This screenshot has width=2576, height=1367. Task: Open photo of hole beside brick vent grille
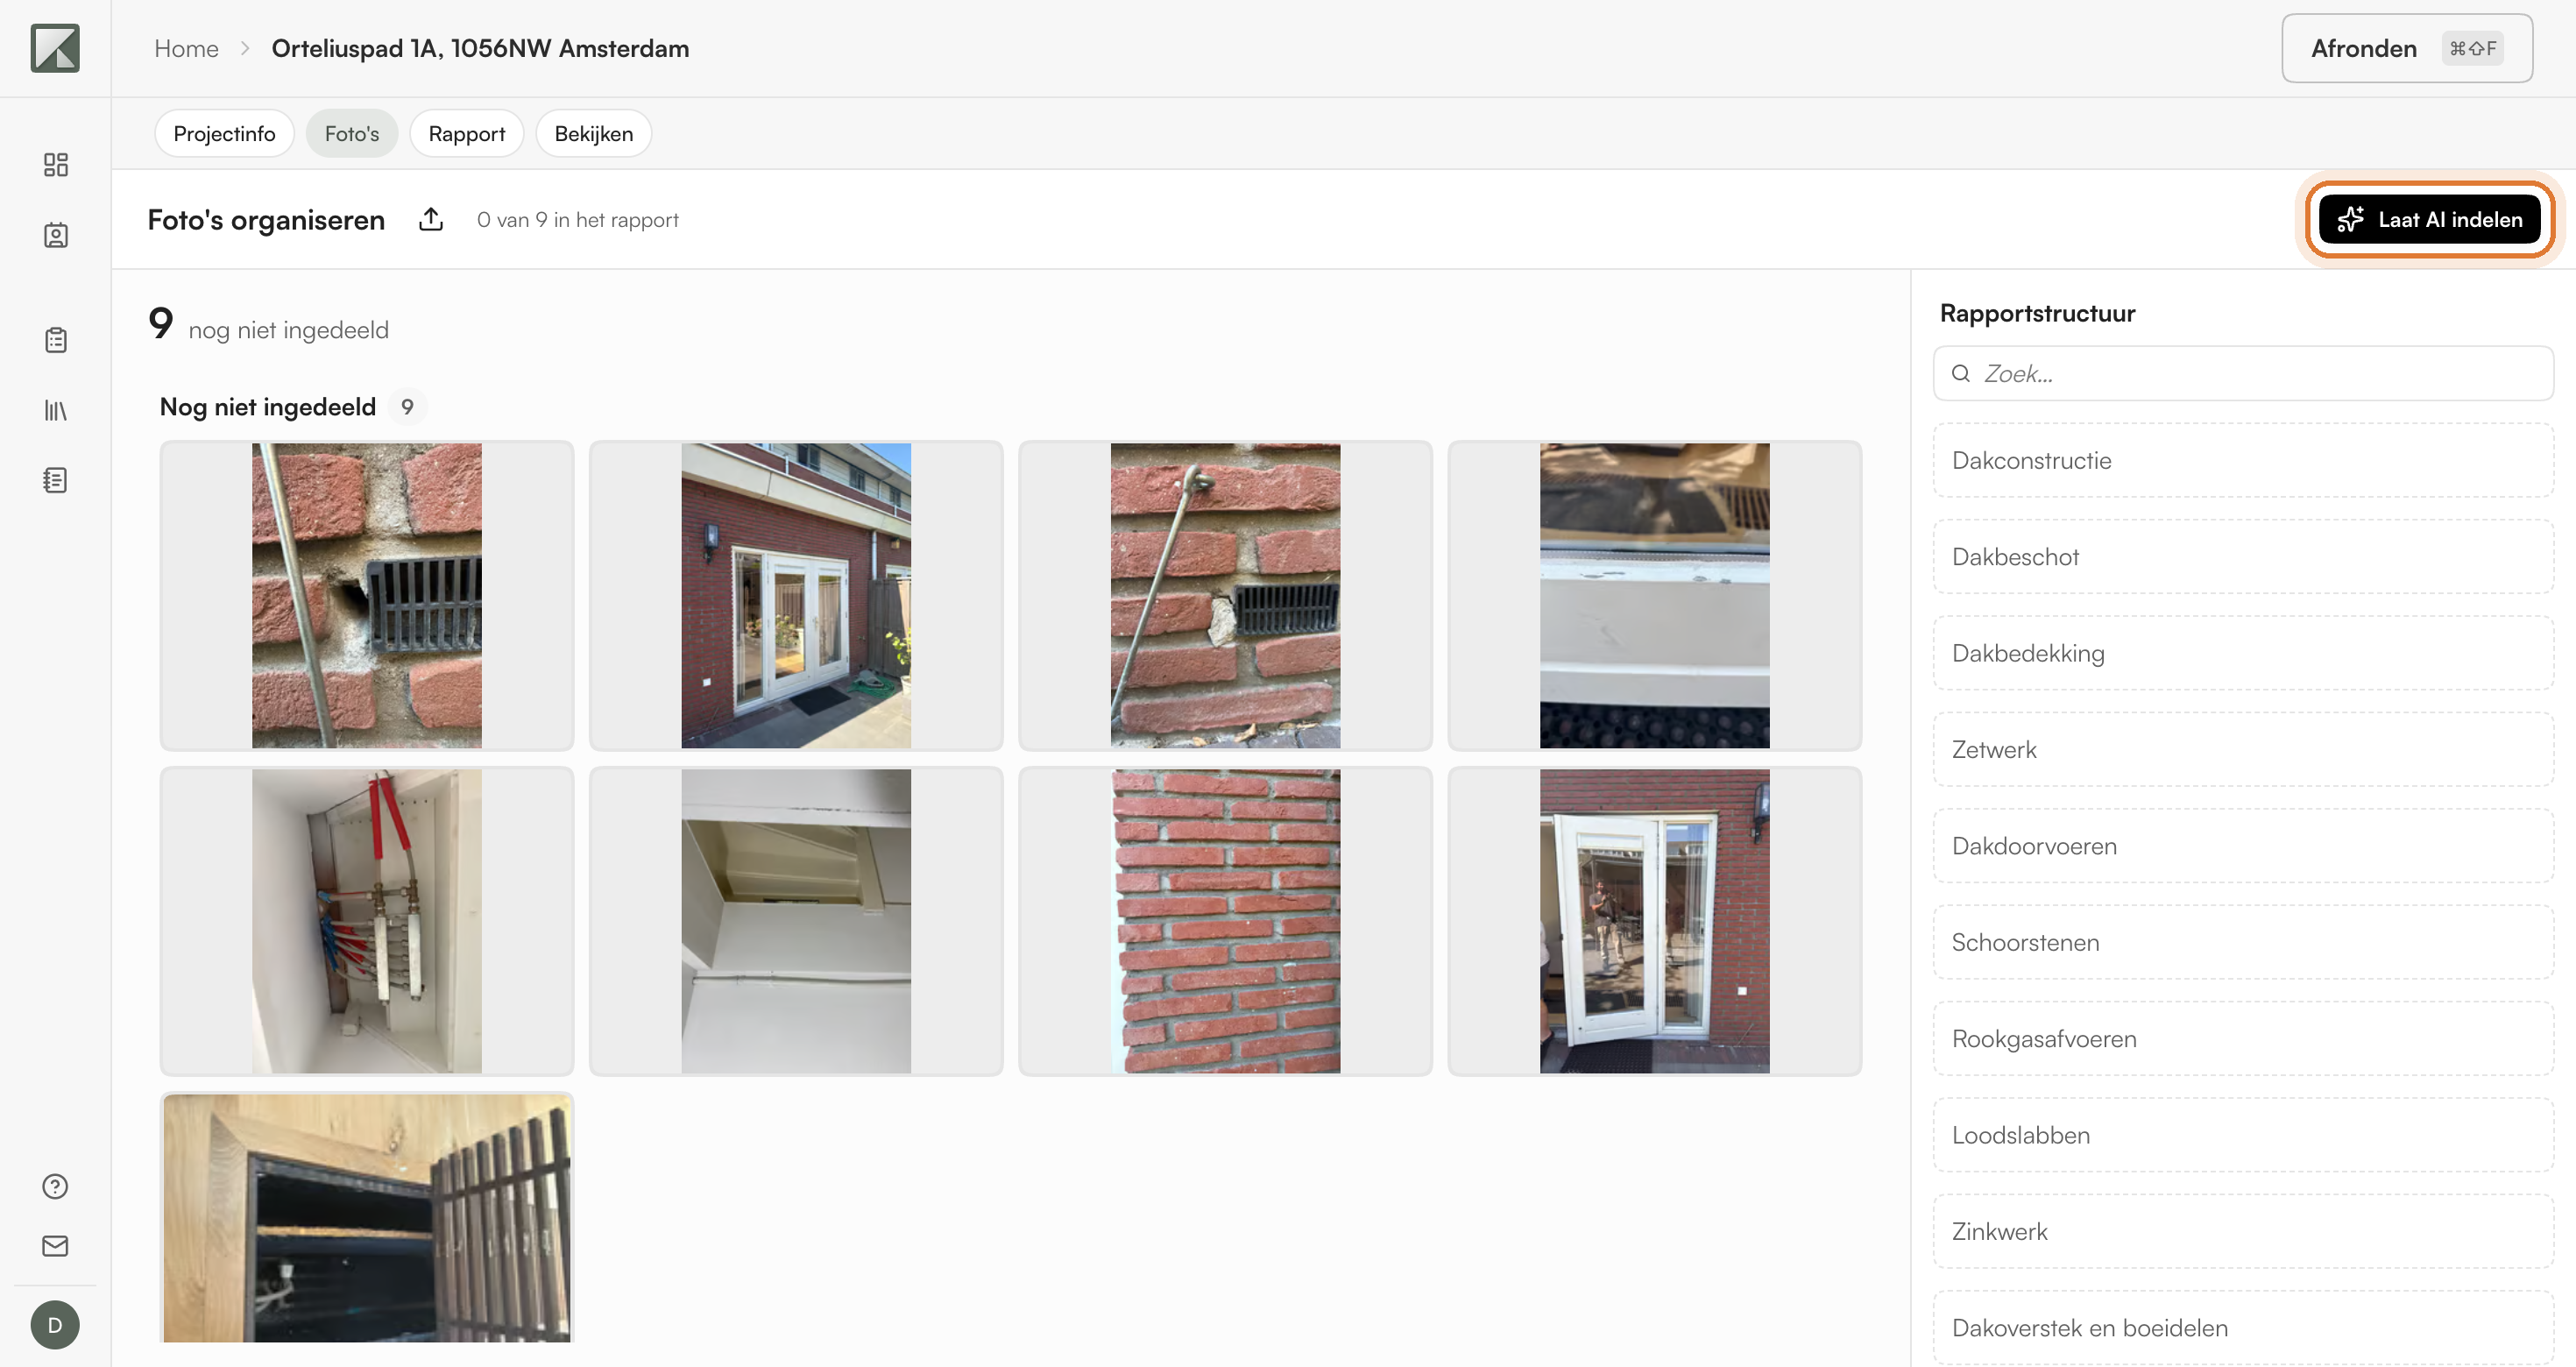[x=367, y=596]
